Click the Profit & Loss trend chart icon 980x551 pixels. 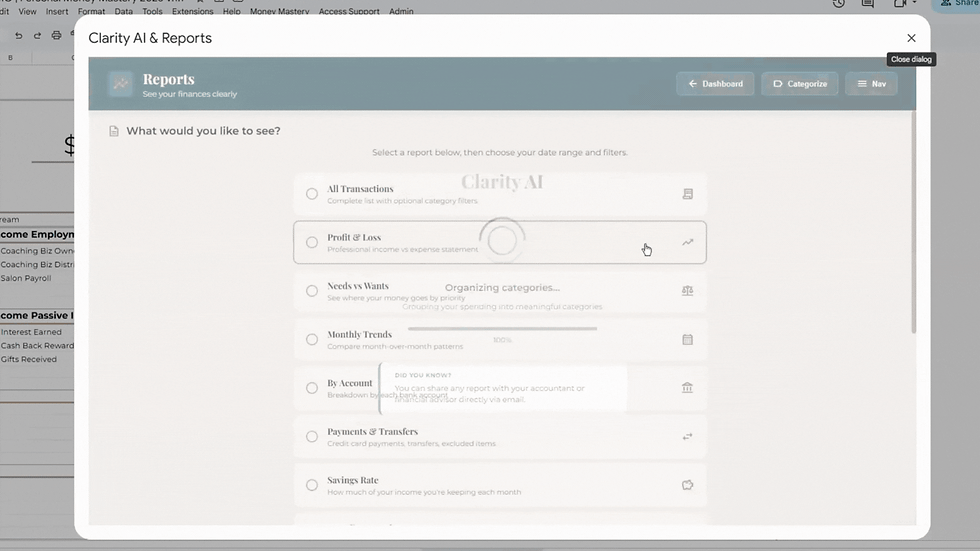coord(688,242)
